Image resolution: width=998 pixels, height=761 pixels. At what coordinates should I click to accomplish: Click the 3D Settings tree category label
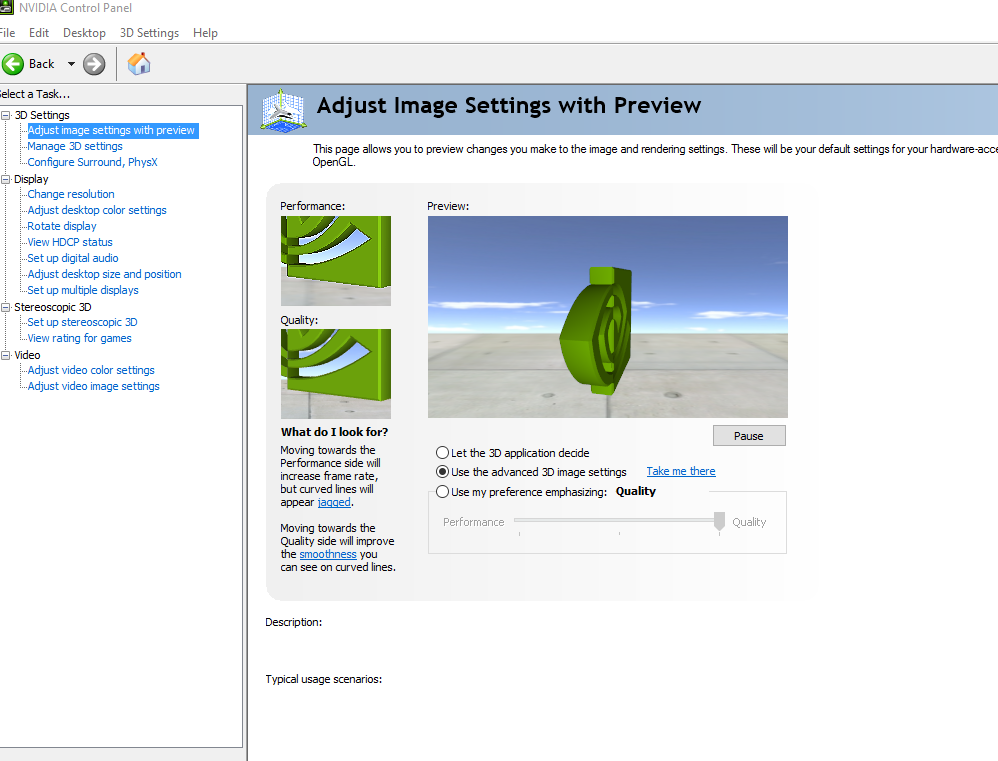coord(42,115)
